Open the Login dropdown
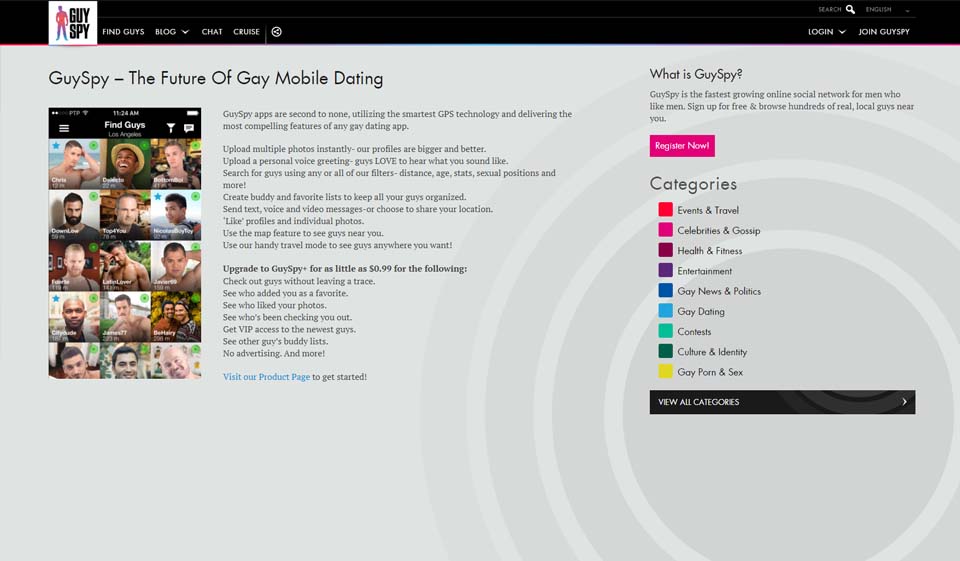 [x=826, y=32]
